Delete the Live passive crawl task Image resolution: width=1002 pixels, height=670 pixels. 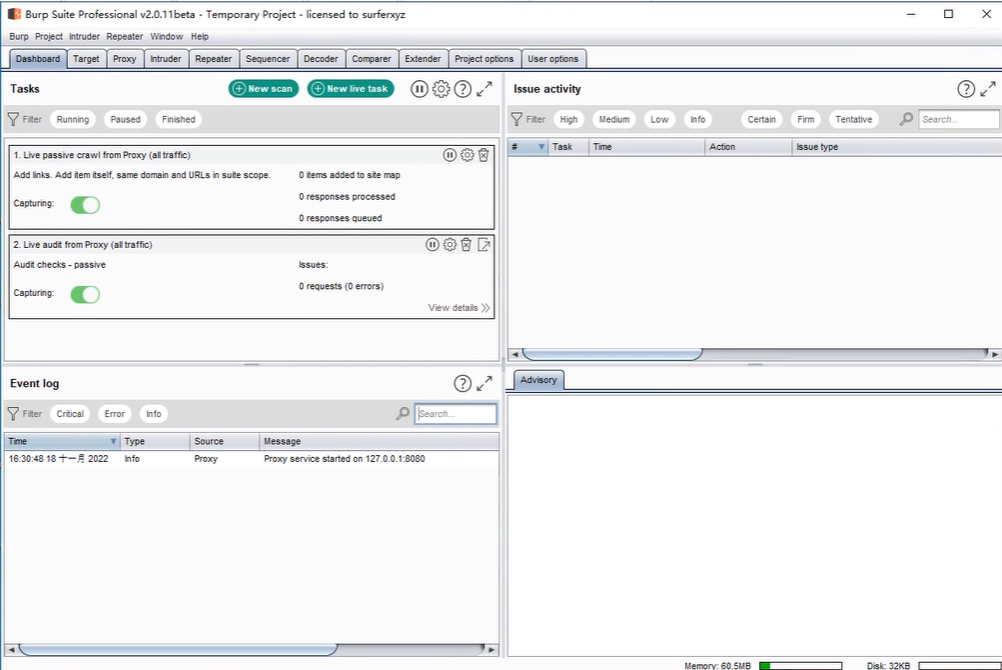click(x=484, y=155)
